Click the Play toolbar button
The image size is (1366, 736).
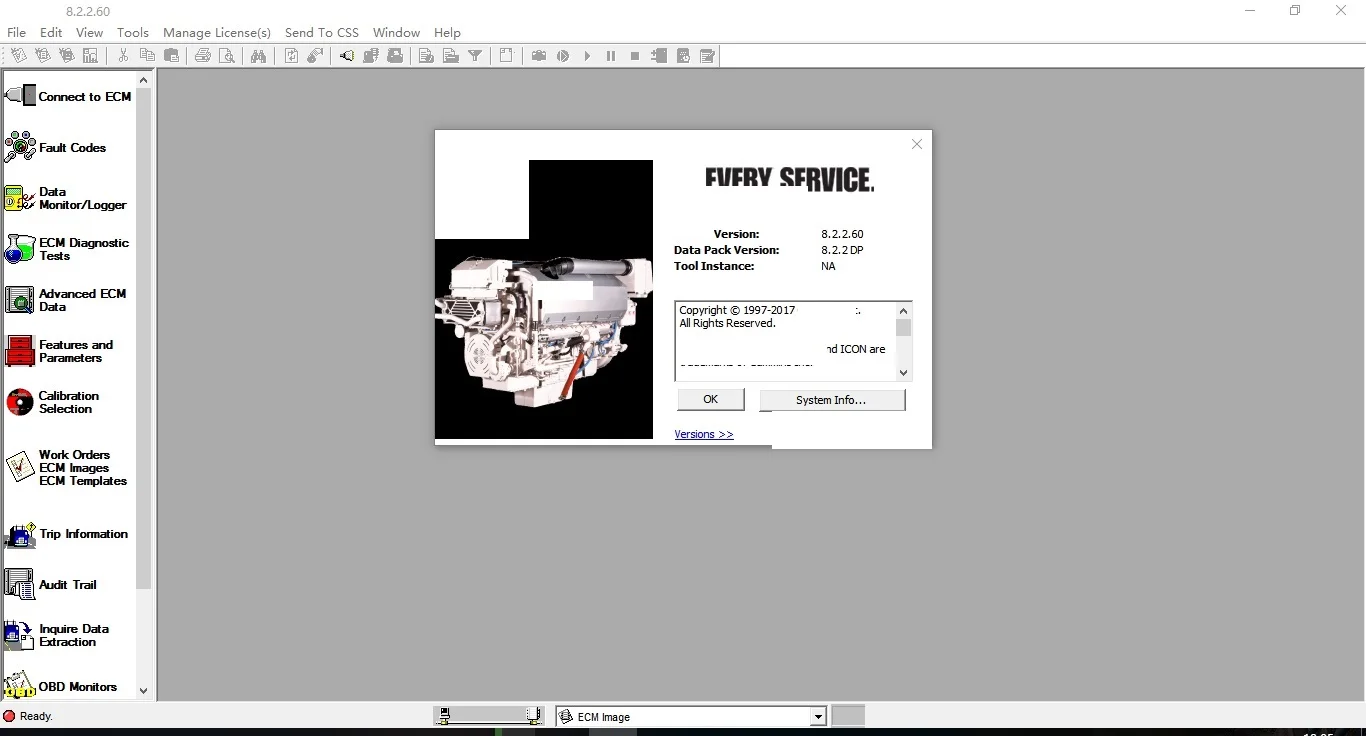pos(587,56)
